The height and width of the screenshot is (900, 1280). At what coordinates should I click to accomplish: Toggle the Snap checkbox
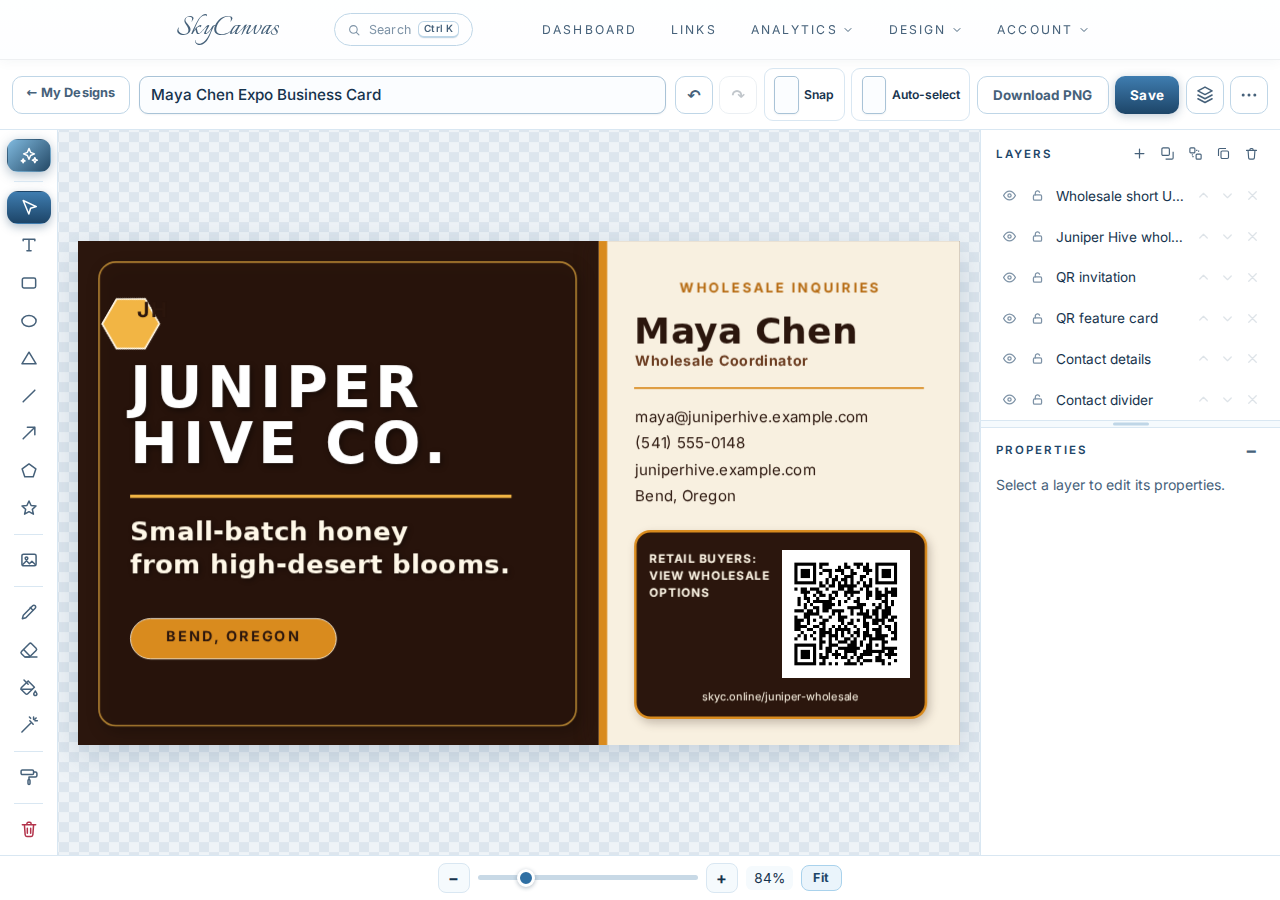coord(787,95)
